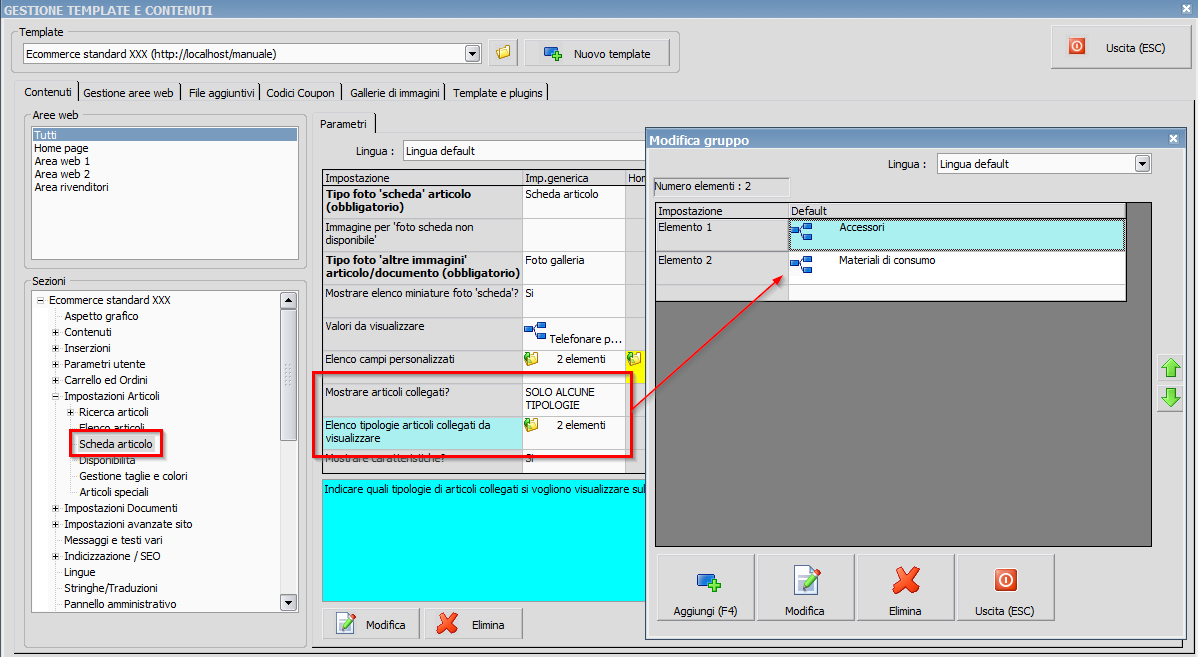This screenshot has width=1198, height=657.
Task: Click the Scheda articolo value cell
Action: coord(573,201)
